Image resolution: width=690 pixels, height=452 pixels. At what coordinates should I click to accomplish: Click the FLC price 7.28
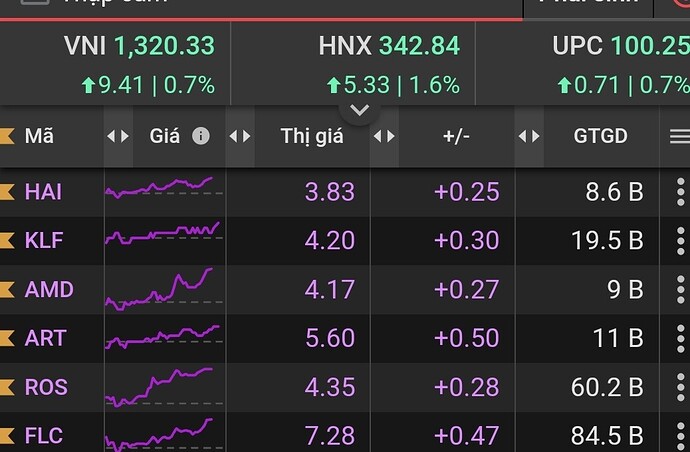pyautogui.click(x=330, y=436)
